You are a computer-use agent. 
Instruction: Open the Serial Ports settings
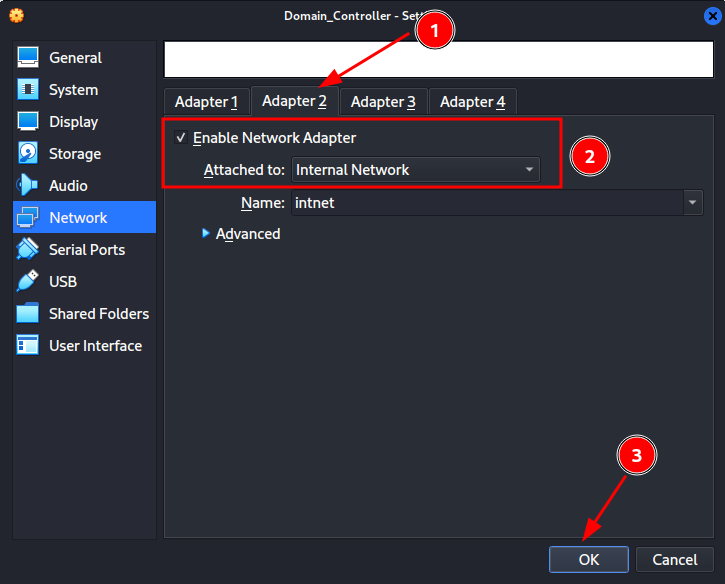tap(85, 249)
